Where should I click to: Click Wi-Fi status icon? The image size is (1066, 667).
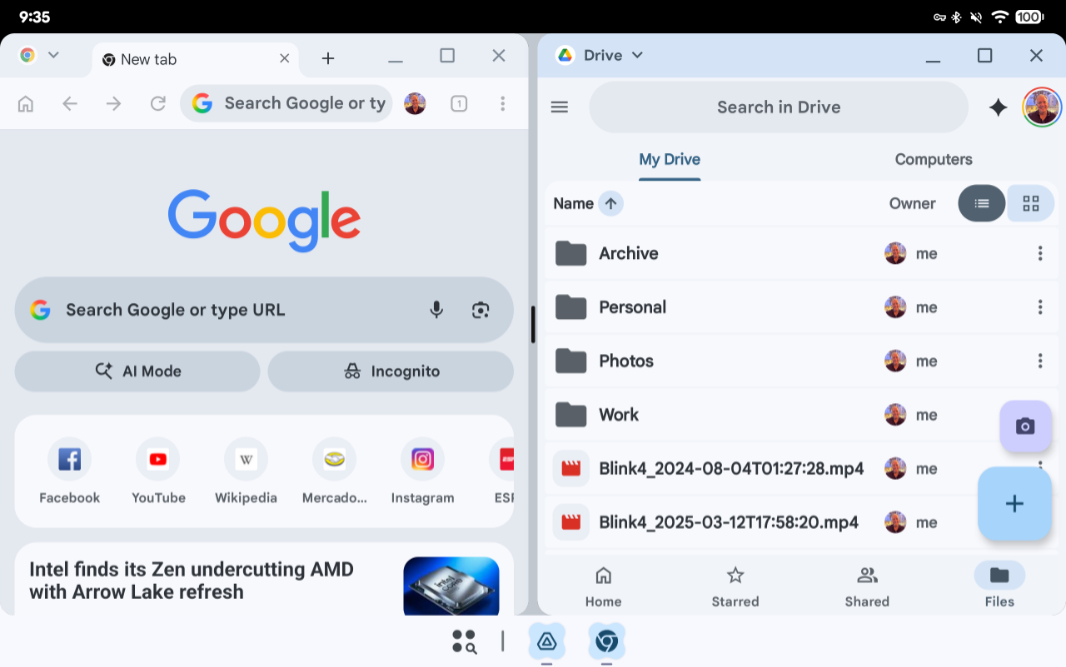pyautogui.click(x=999, y=17)
